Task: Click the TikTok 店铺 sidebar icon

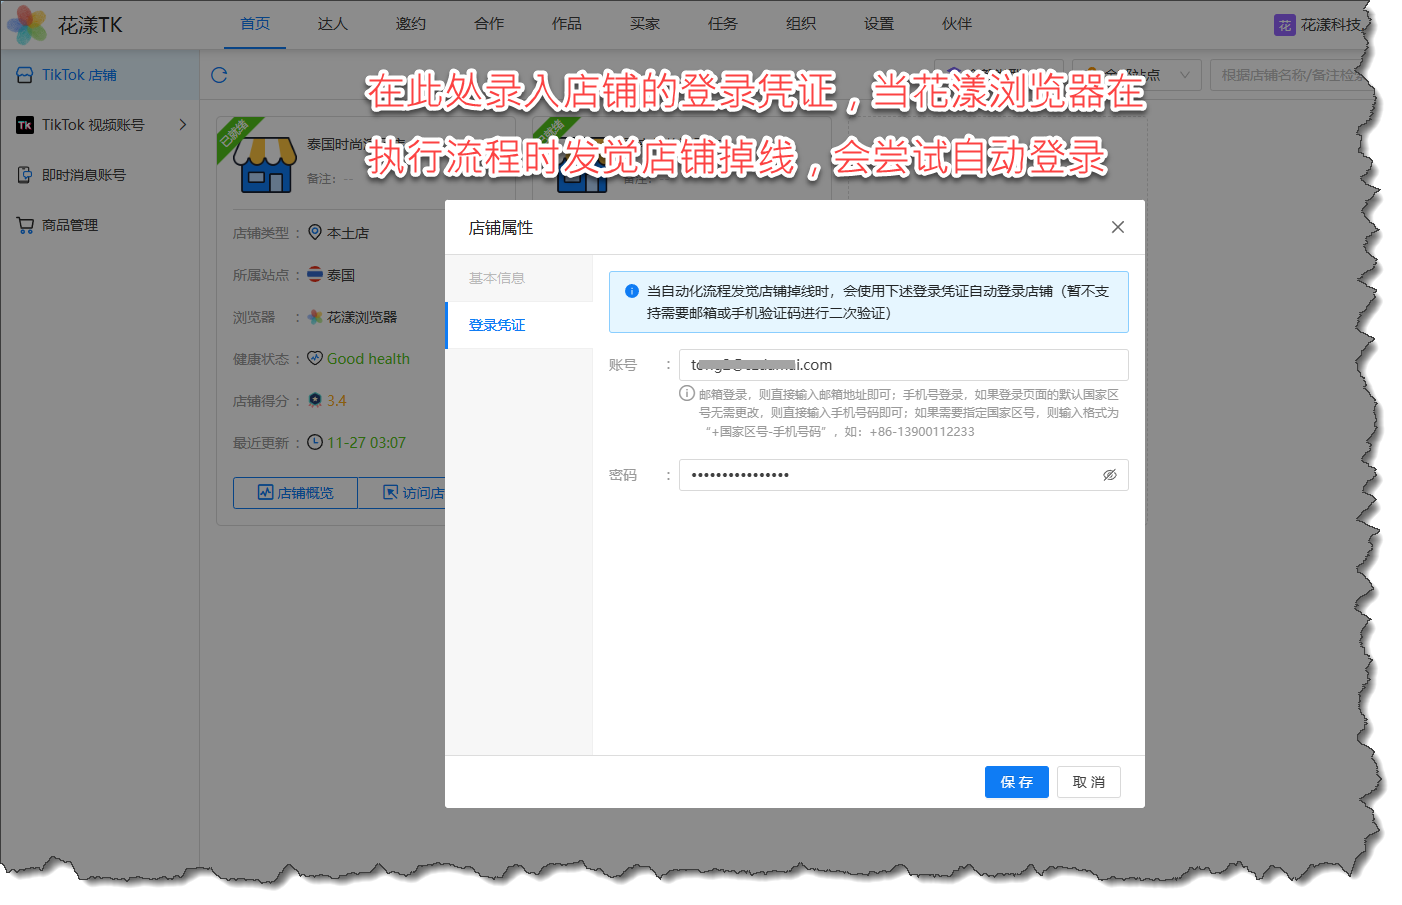Action: pos(25,75)
